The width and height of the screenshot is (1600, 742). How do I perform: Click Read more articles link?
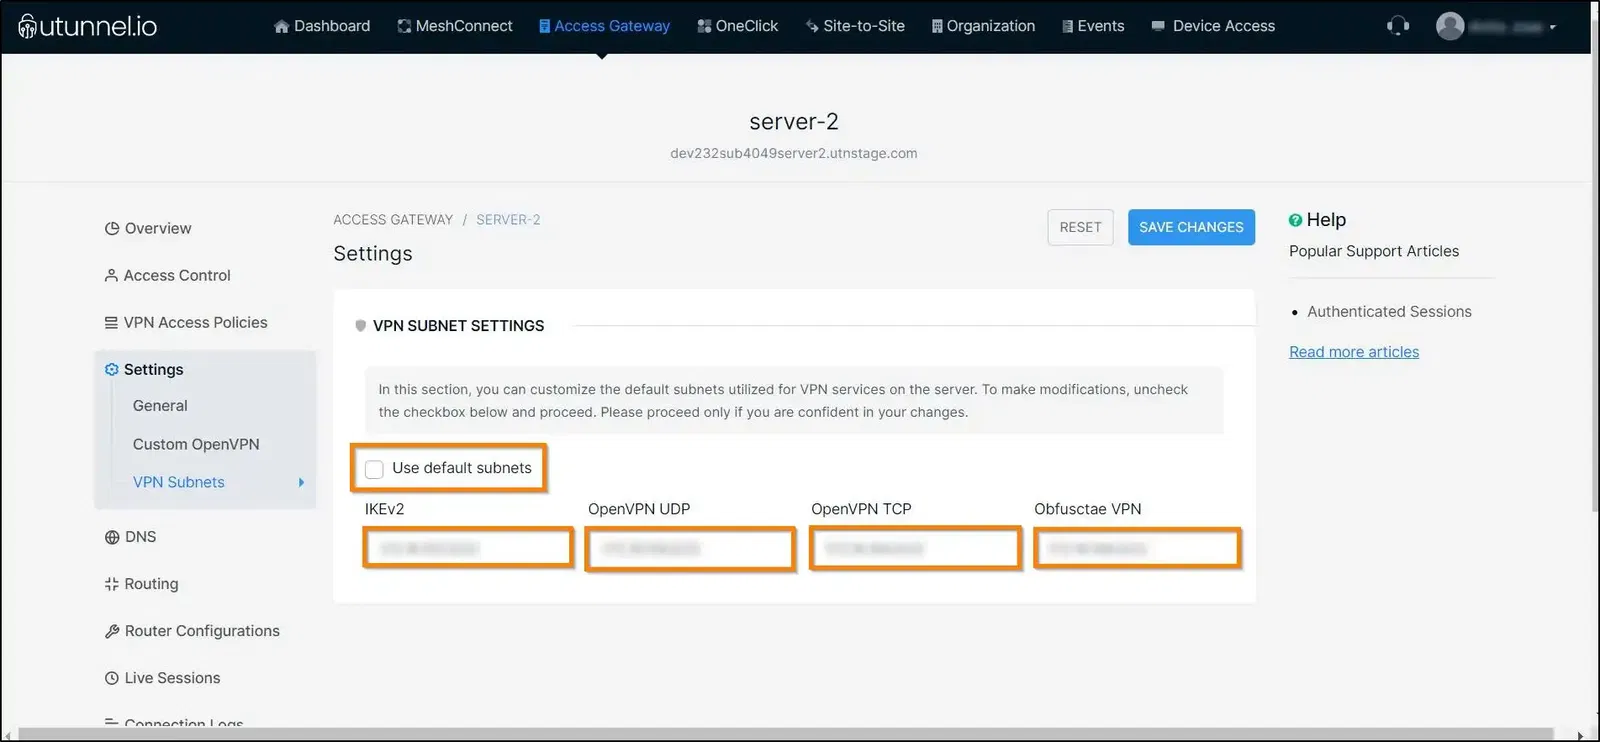point(1354,352)
